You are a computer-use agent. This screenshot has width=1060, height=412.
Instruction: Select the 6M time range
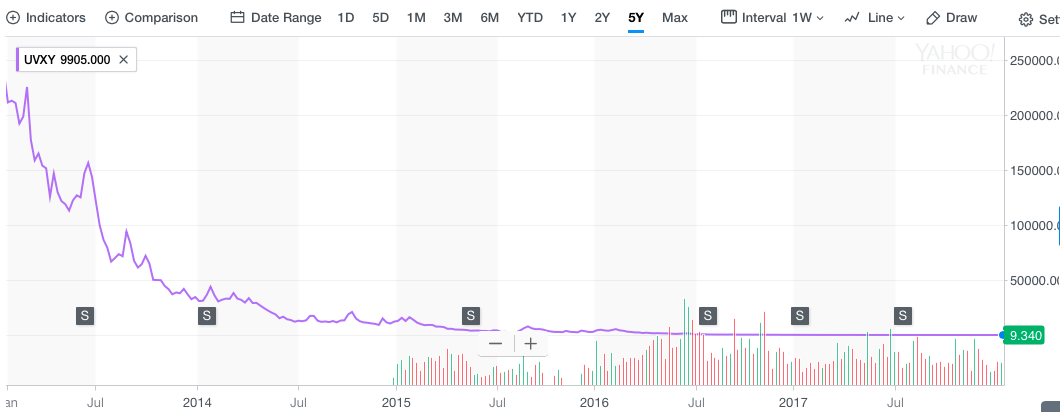[x=489, y=18]
